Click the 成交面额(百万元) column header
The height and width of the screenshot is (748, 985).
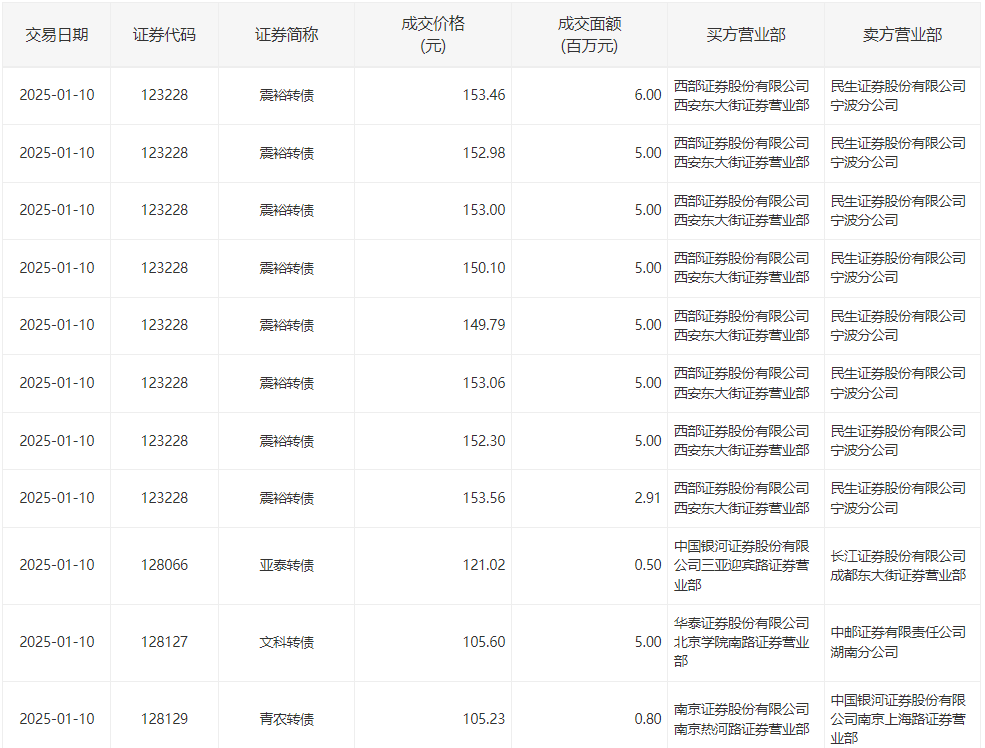click(x=589, y=35)
